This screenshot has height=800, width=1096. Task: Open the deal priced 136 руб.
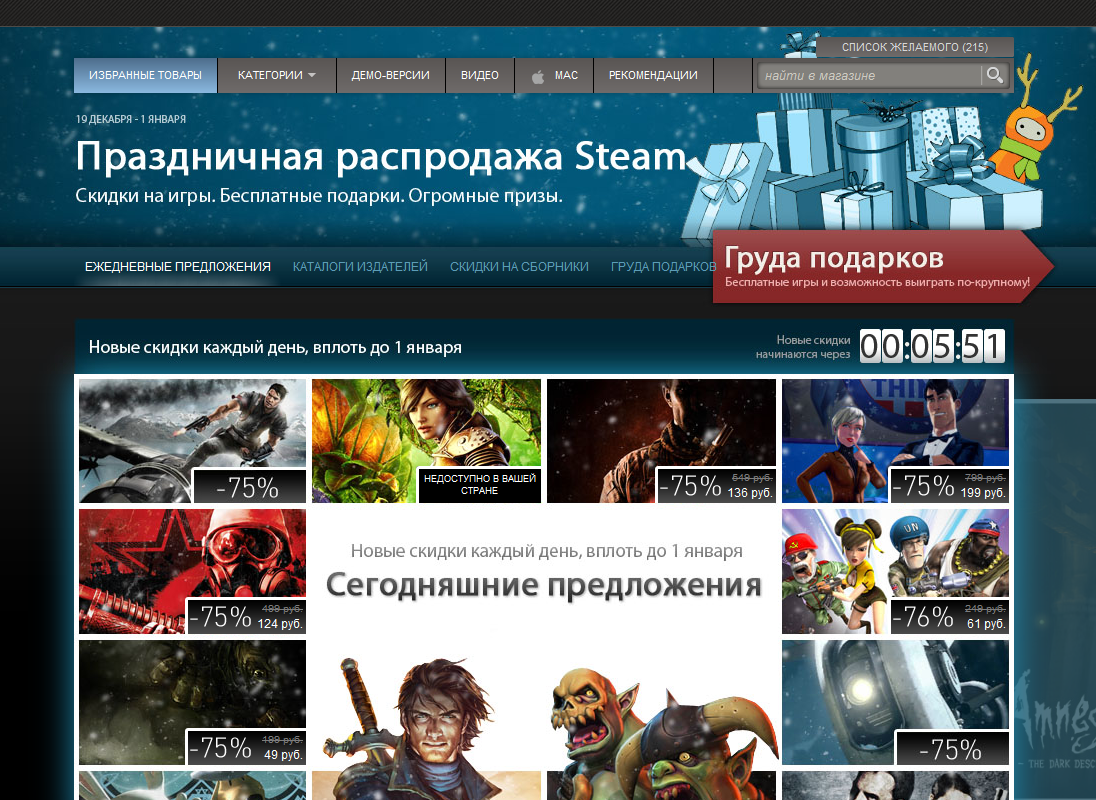tap(661, 441)
